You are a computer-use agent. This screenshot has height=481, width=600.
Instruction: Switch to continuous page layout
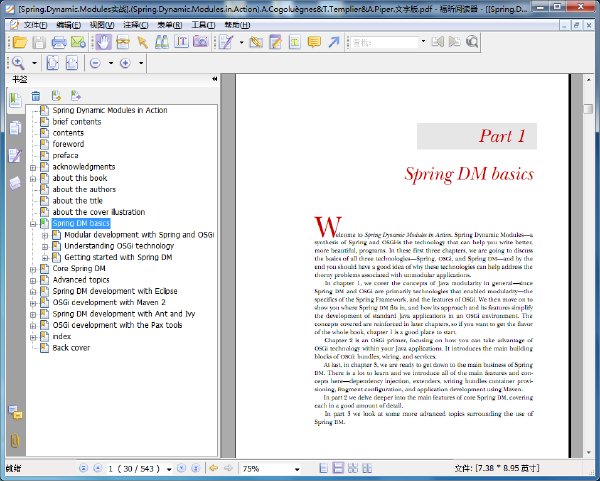click(x=338, y=468)
